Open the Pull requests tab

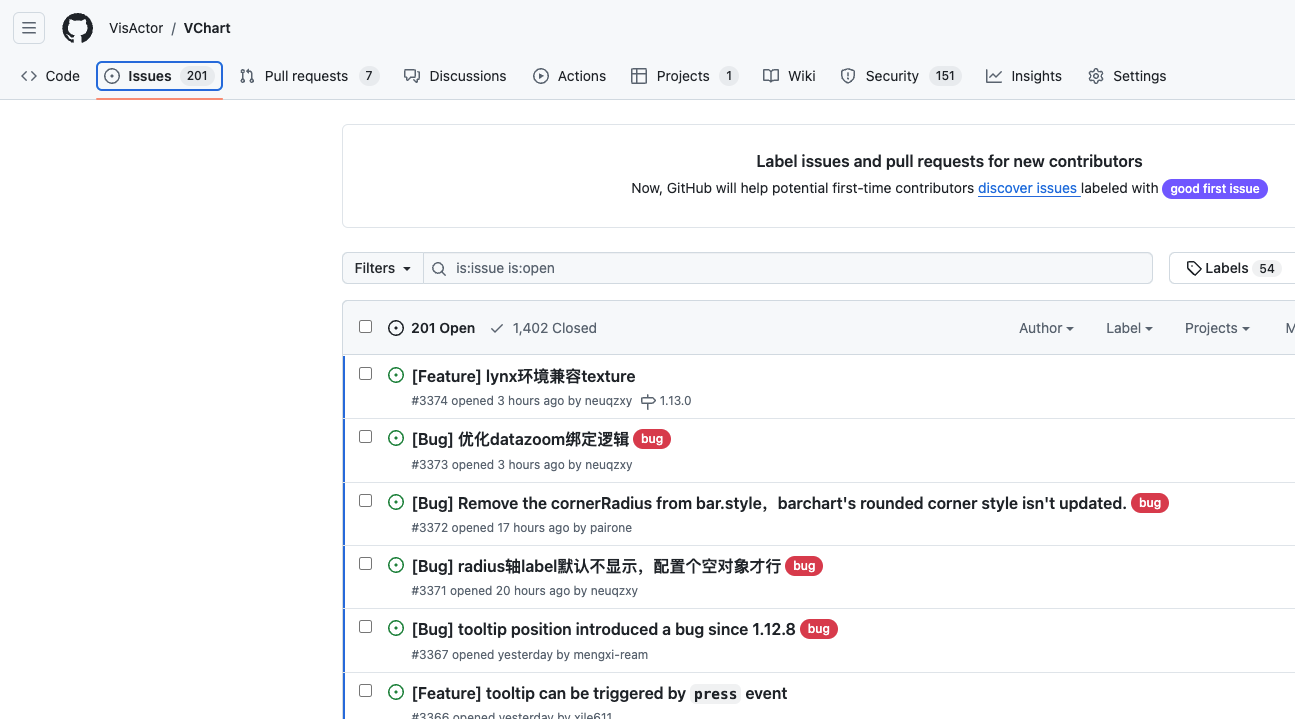point(309,76)
